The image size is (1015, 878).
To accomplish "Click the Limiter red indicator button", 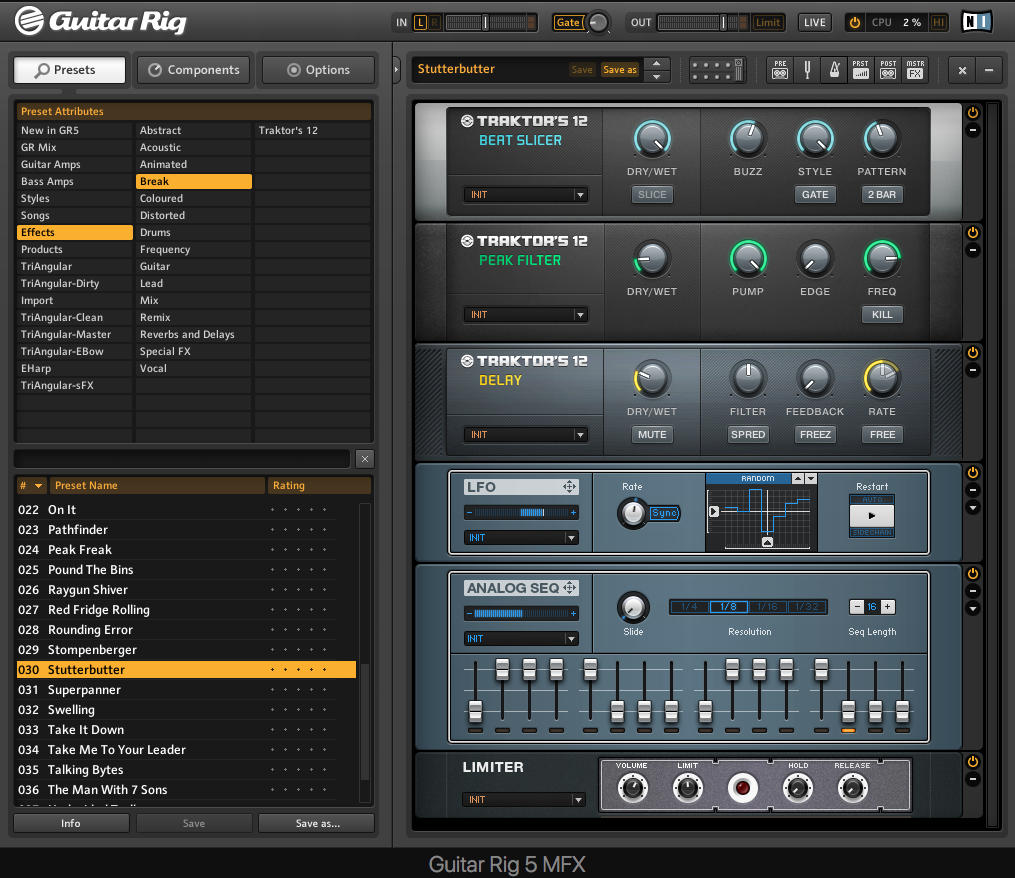I will (742, 788).
